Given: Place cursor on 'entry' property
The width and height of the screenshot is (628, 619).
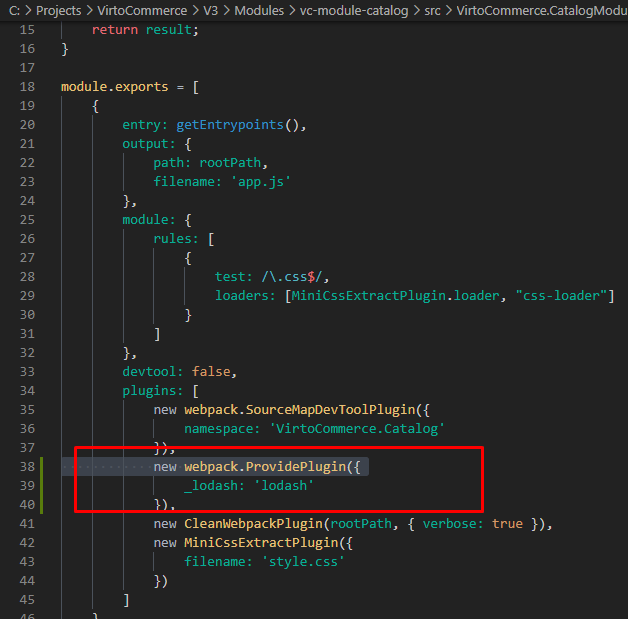Looking at the screenshot, I should coord(141,125).
